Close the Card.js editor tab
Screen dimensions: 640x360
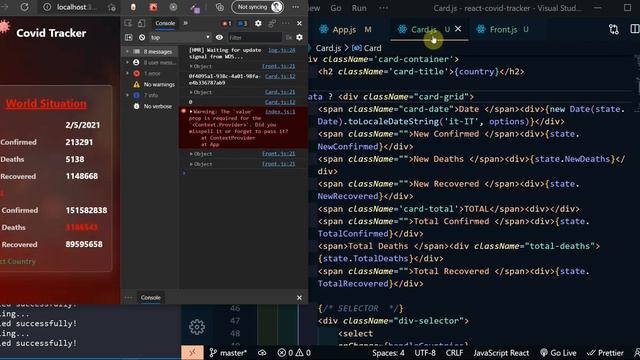tap(458, 29)
